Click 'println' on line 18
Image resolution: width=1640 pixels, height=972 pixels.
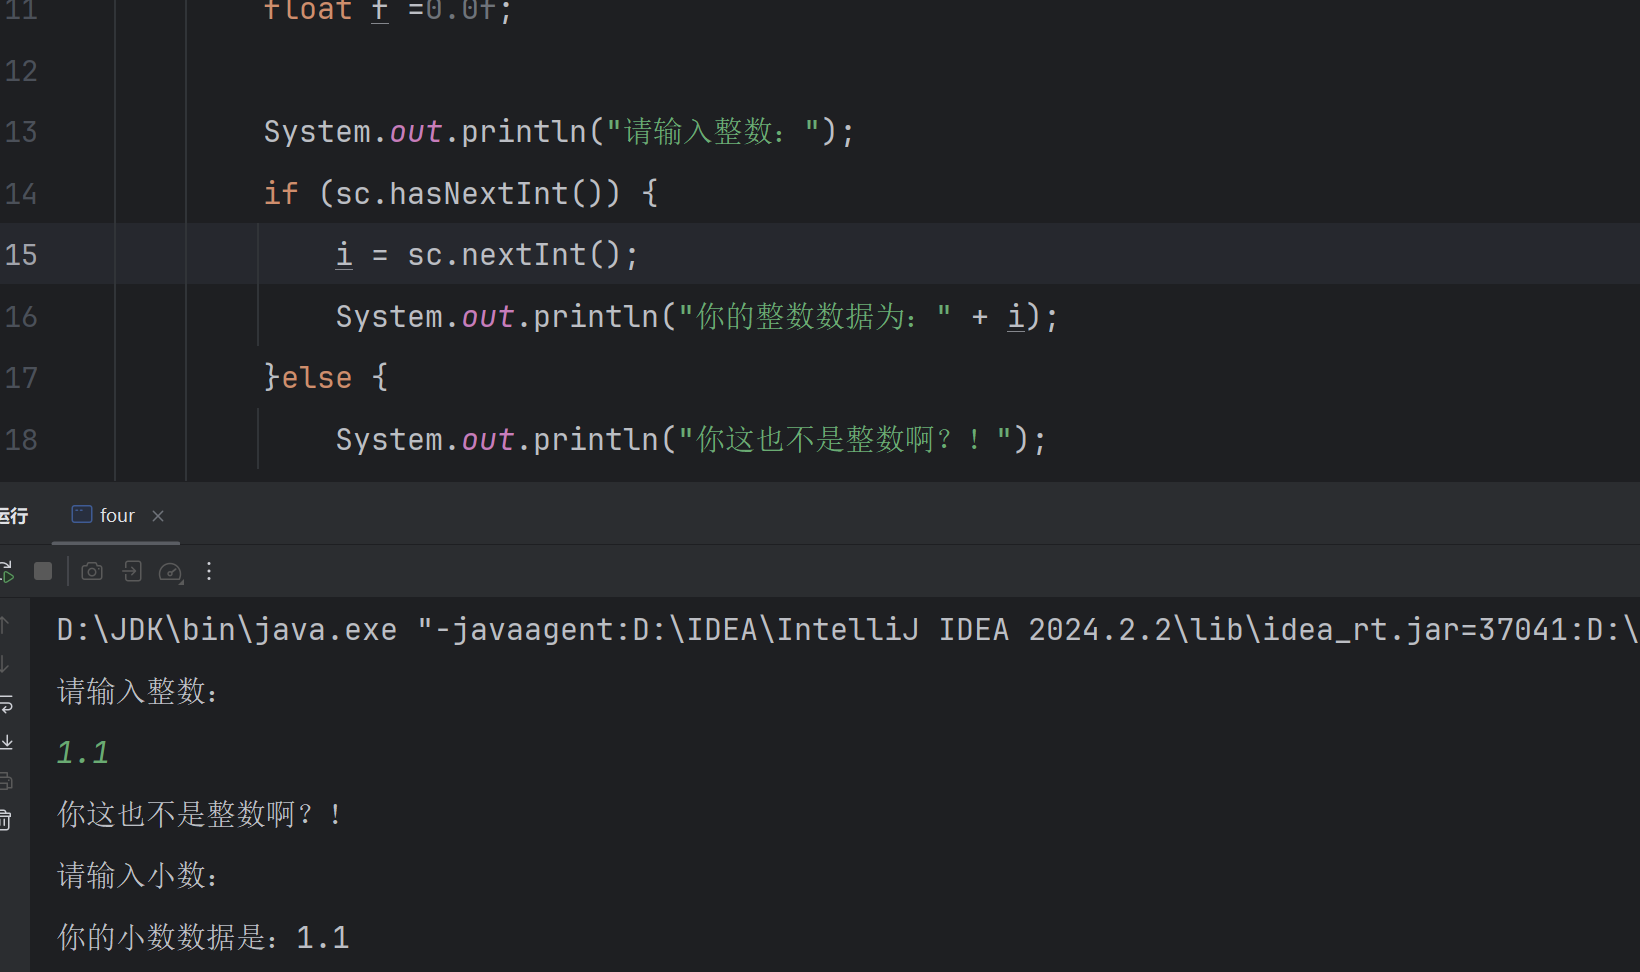[596, 440]
